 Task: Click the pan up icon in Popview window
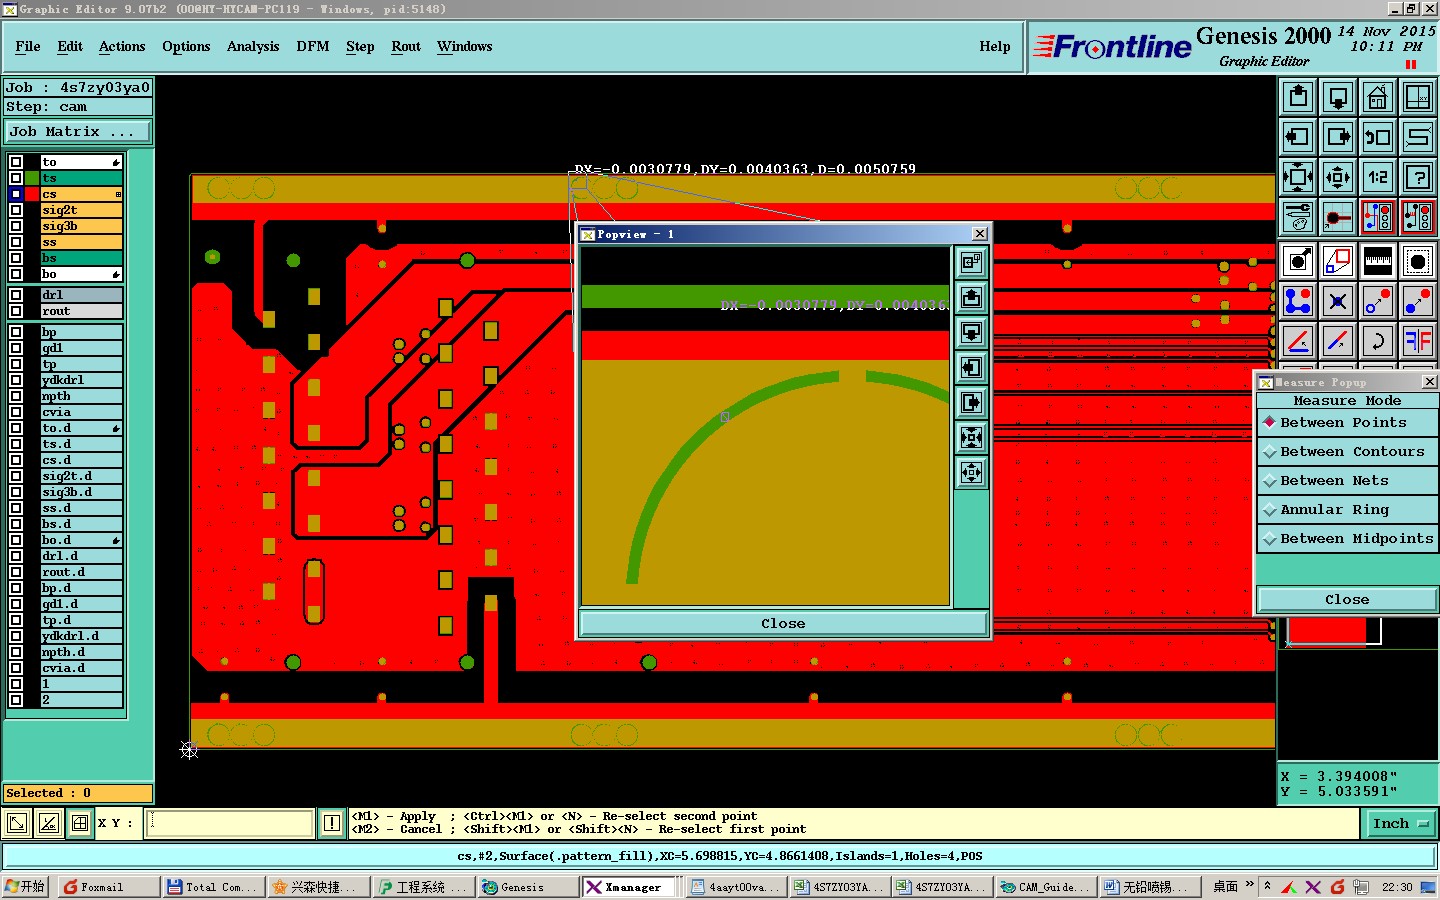pyautogui.click(x=971, y=297)
